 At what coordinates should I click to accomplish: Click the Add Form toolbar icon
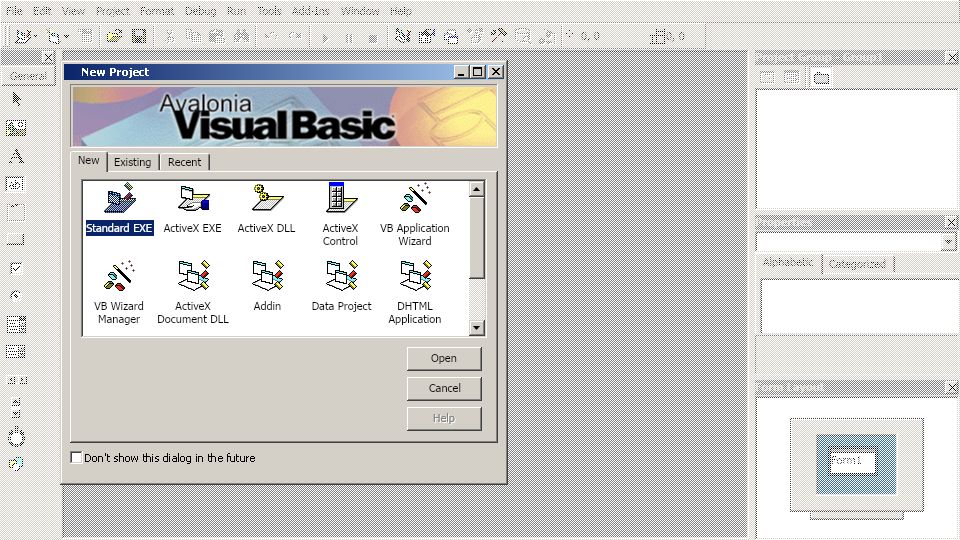[53, 37]
